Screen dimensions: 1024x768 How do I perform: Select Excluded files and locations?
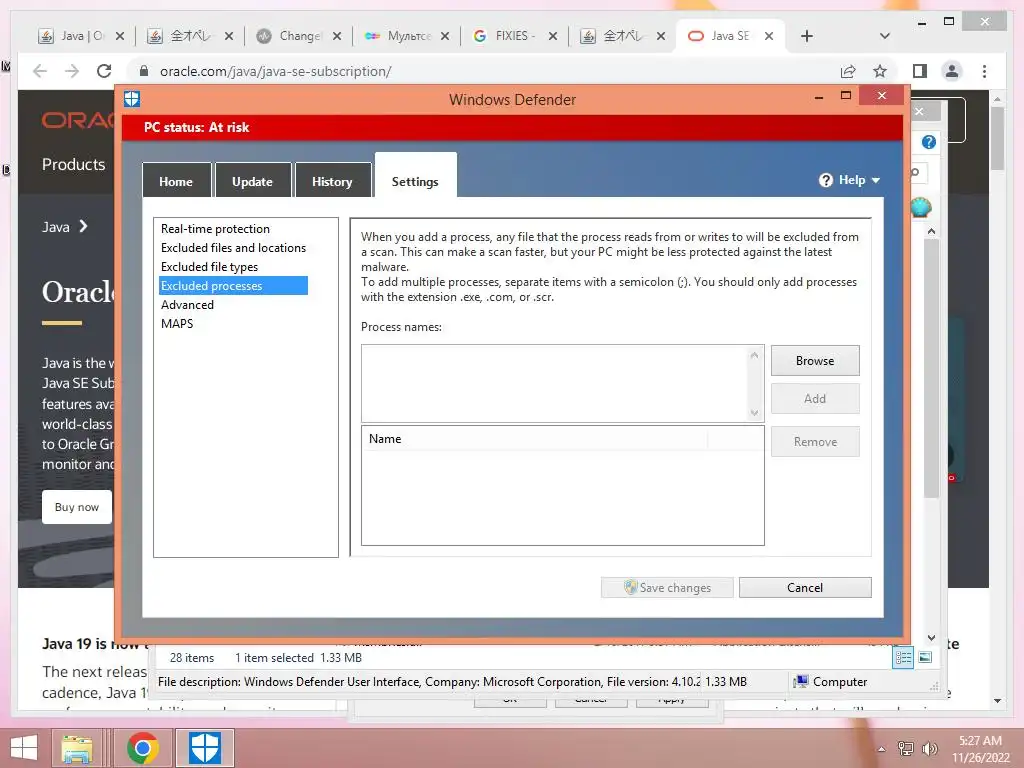point(233,248)
